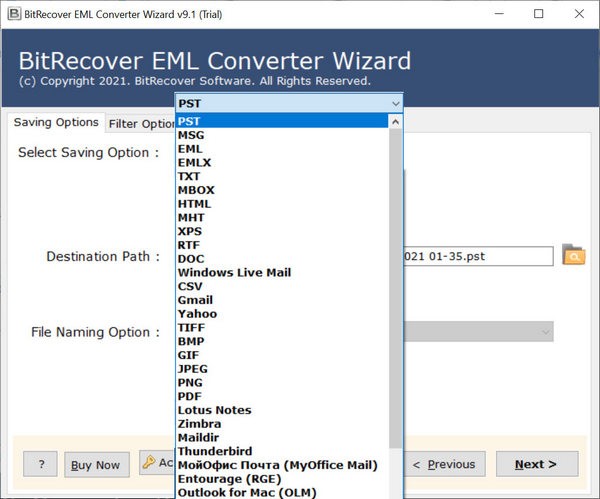Select Windows Live Mail option
Screen dimensions: 600x499
pos(282,273)
